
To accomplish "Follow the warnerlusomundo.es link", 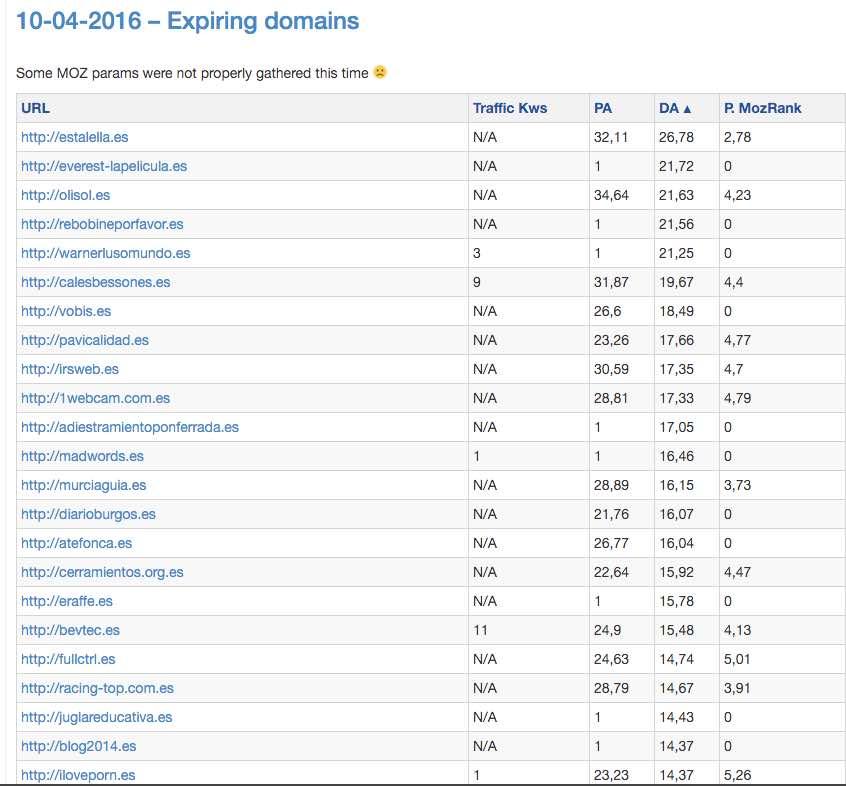I will (x=105, y=253).
